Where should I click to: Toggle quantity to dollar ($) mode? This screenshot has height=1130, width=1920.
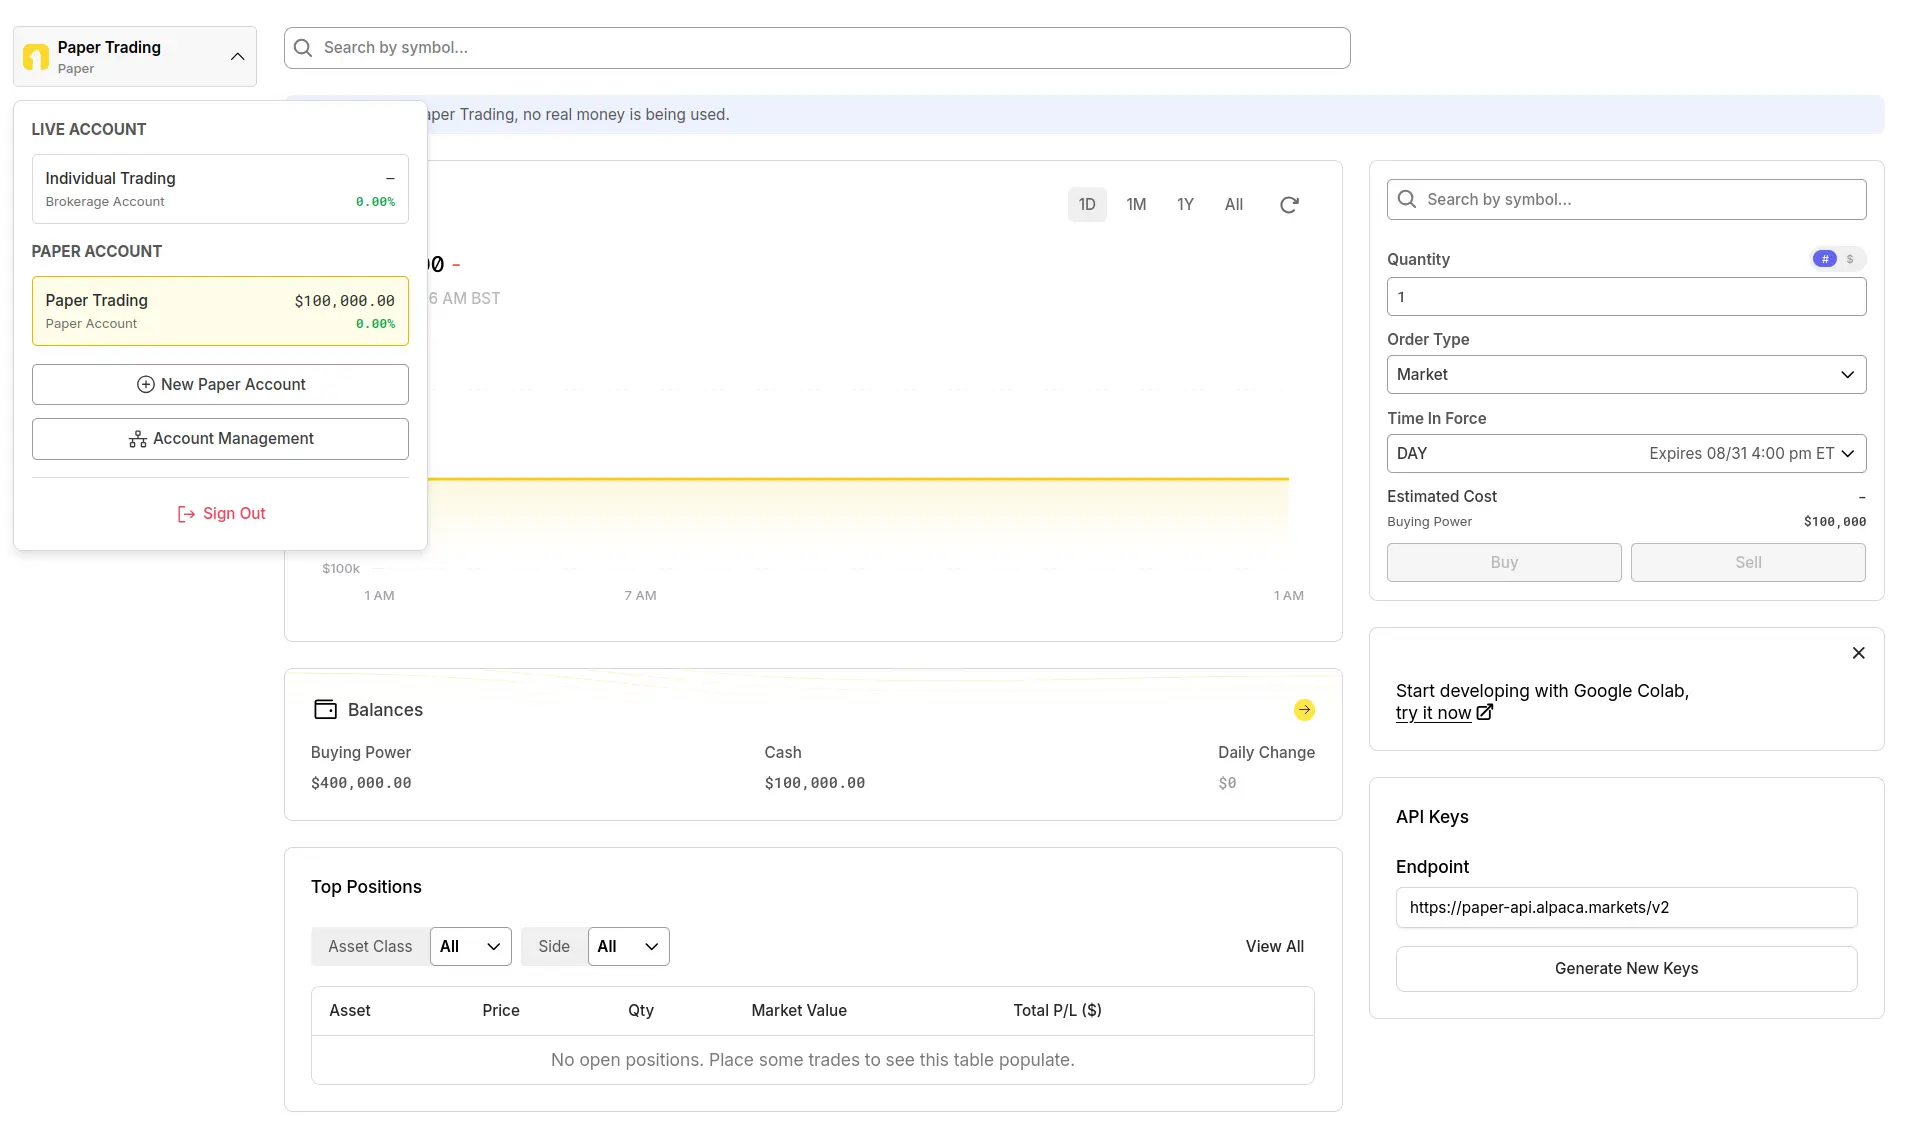(1850, 259)
